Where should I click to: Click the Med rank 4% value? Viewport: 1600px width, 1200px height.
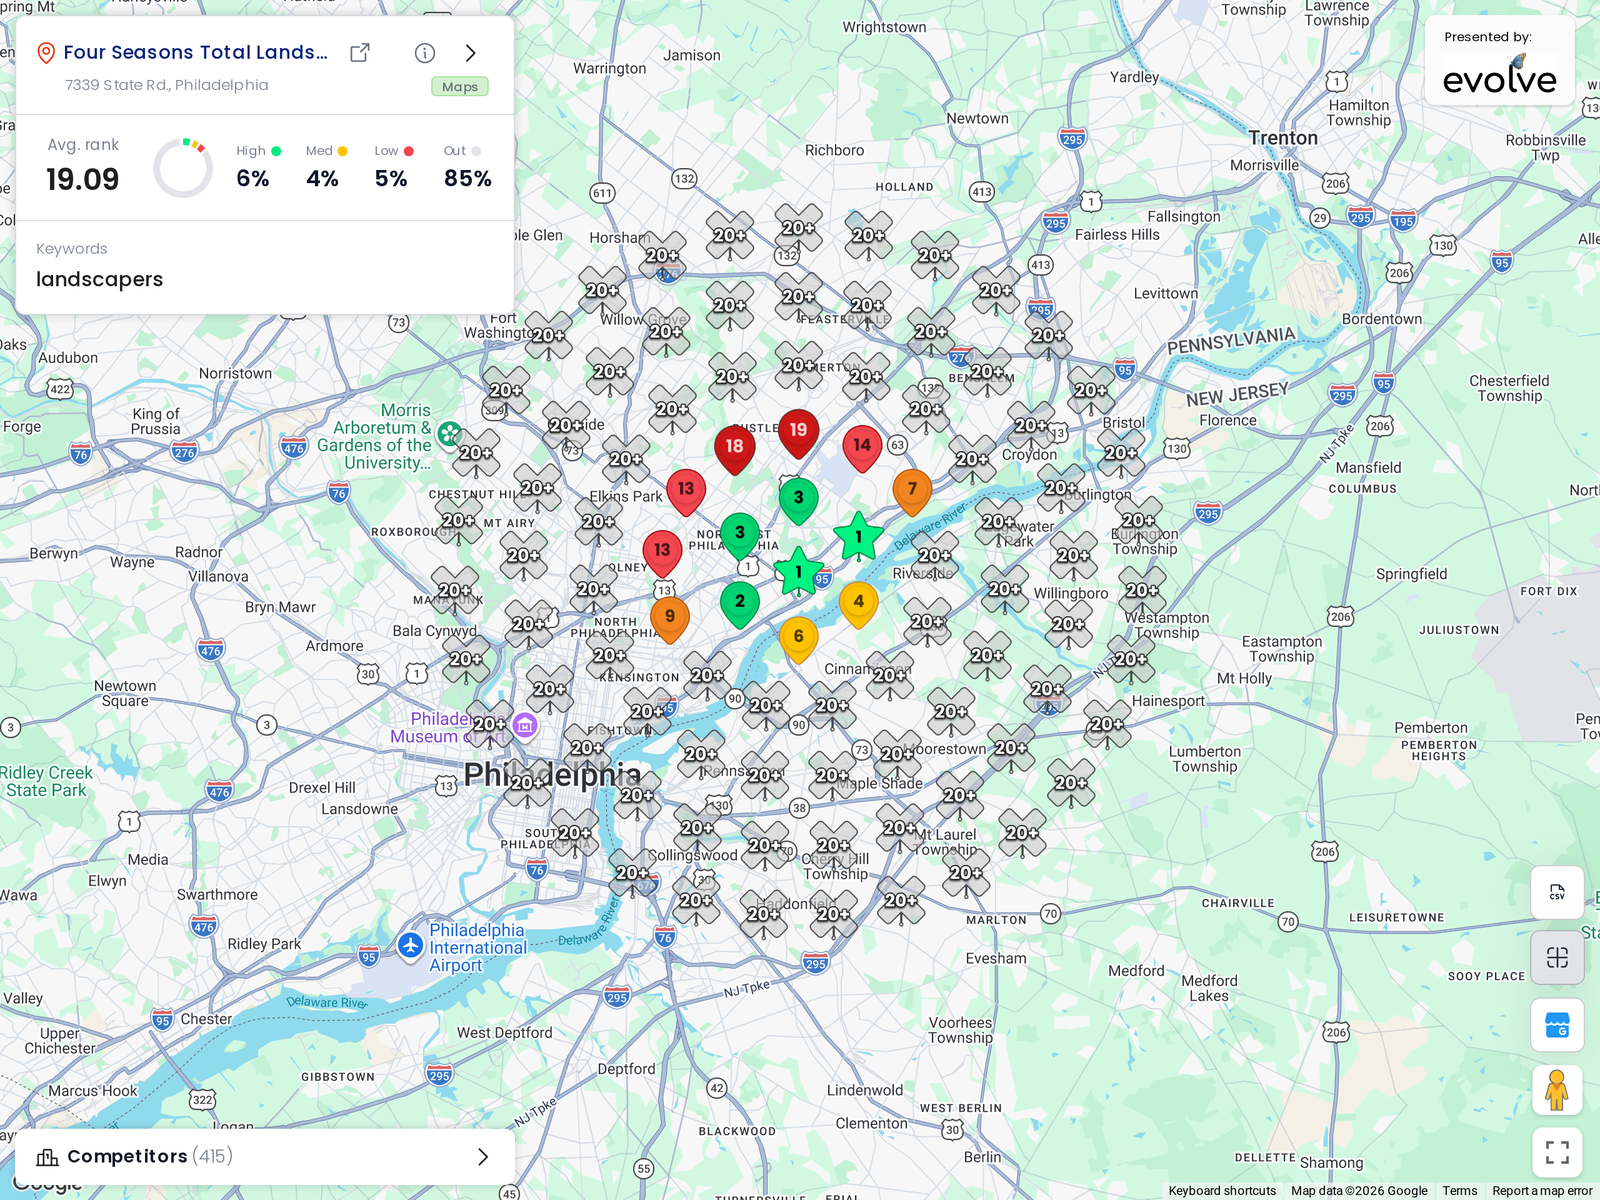pos(322,179)
